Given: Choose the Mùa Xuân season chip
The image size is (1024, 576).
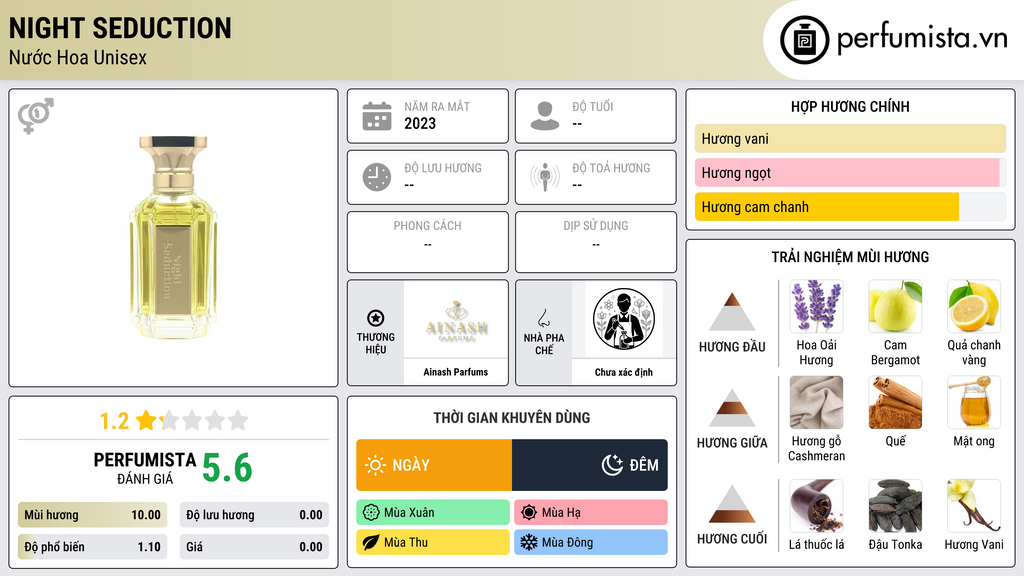Looking at the screenshot, I should [433, 513].
